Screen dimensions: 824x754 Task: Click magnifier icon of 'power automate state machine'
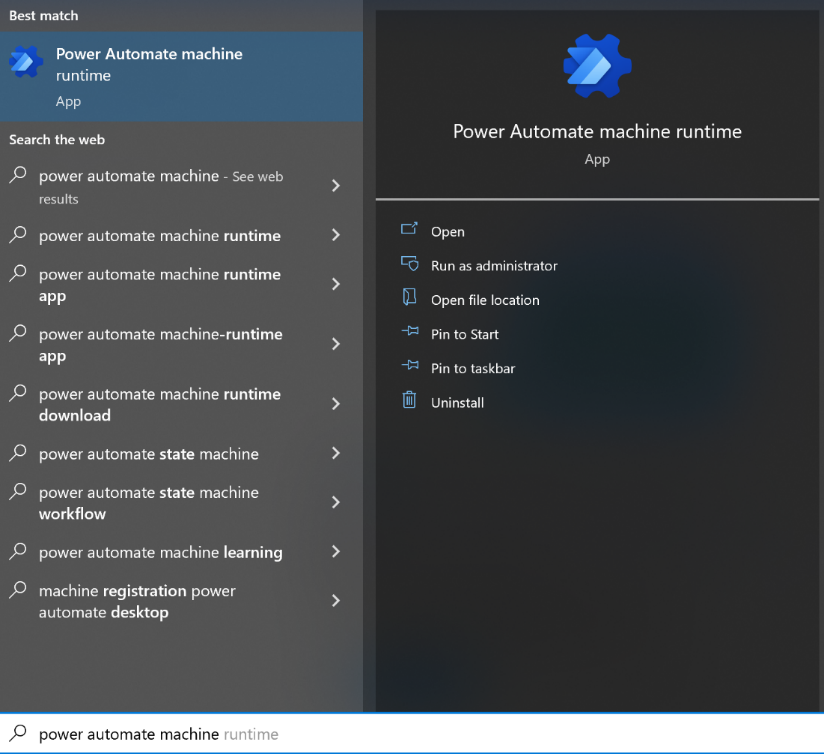(18, 453)
